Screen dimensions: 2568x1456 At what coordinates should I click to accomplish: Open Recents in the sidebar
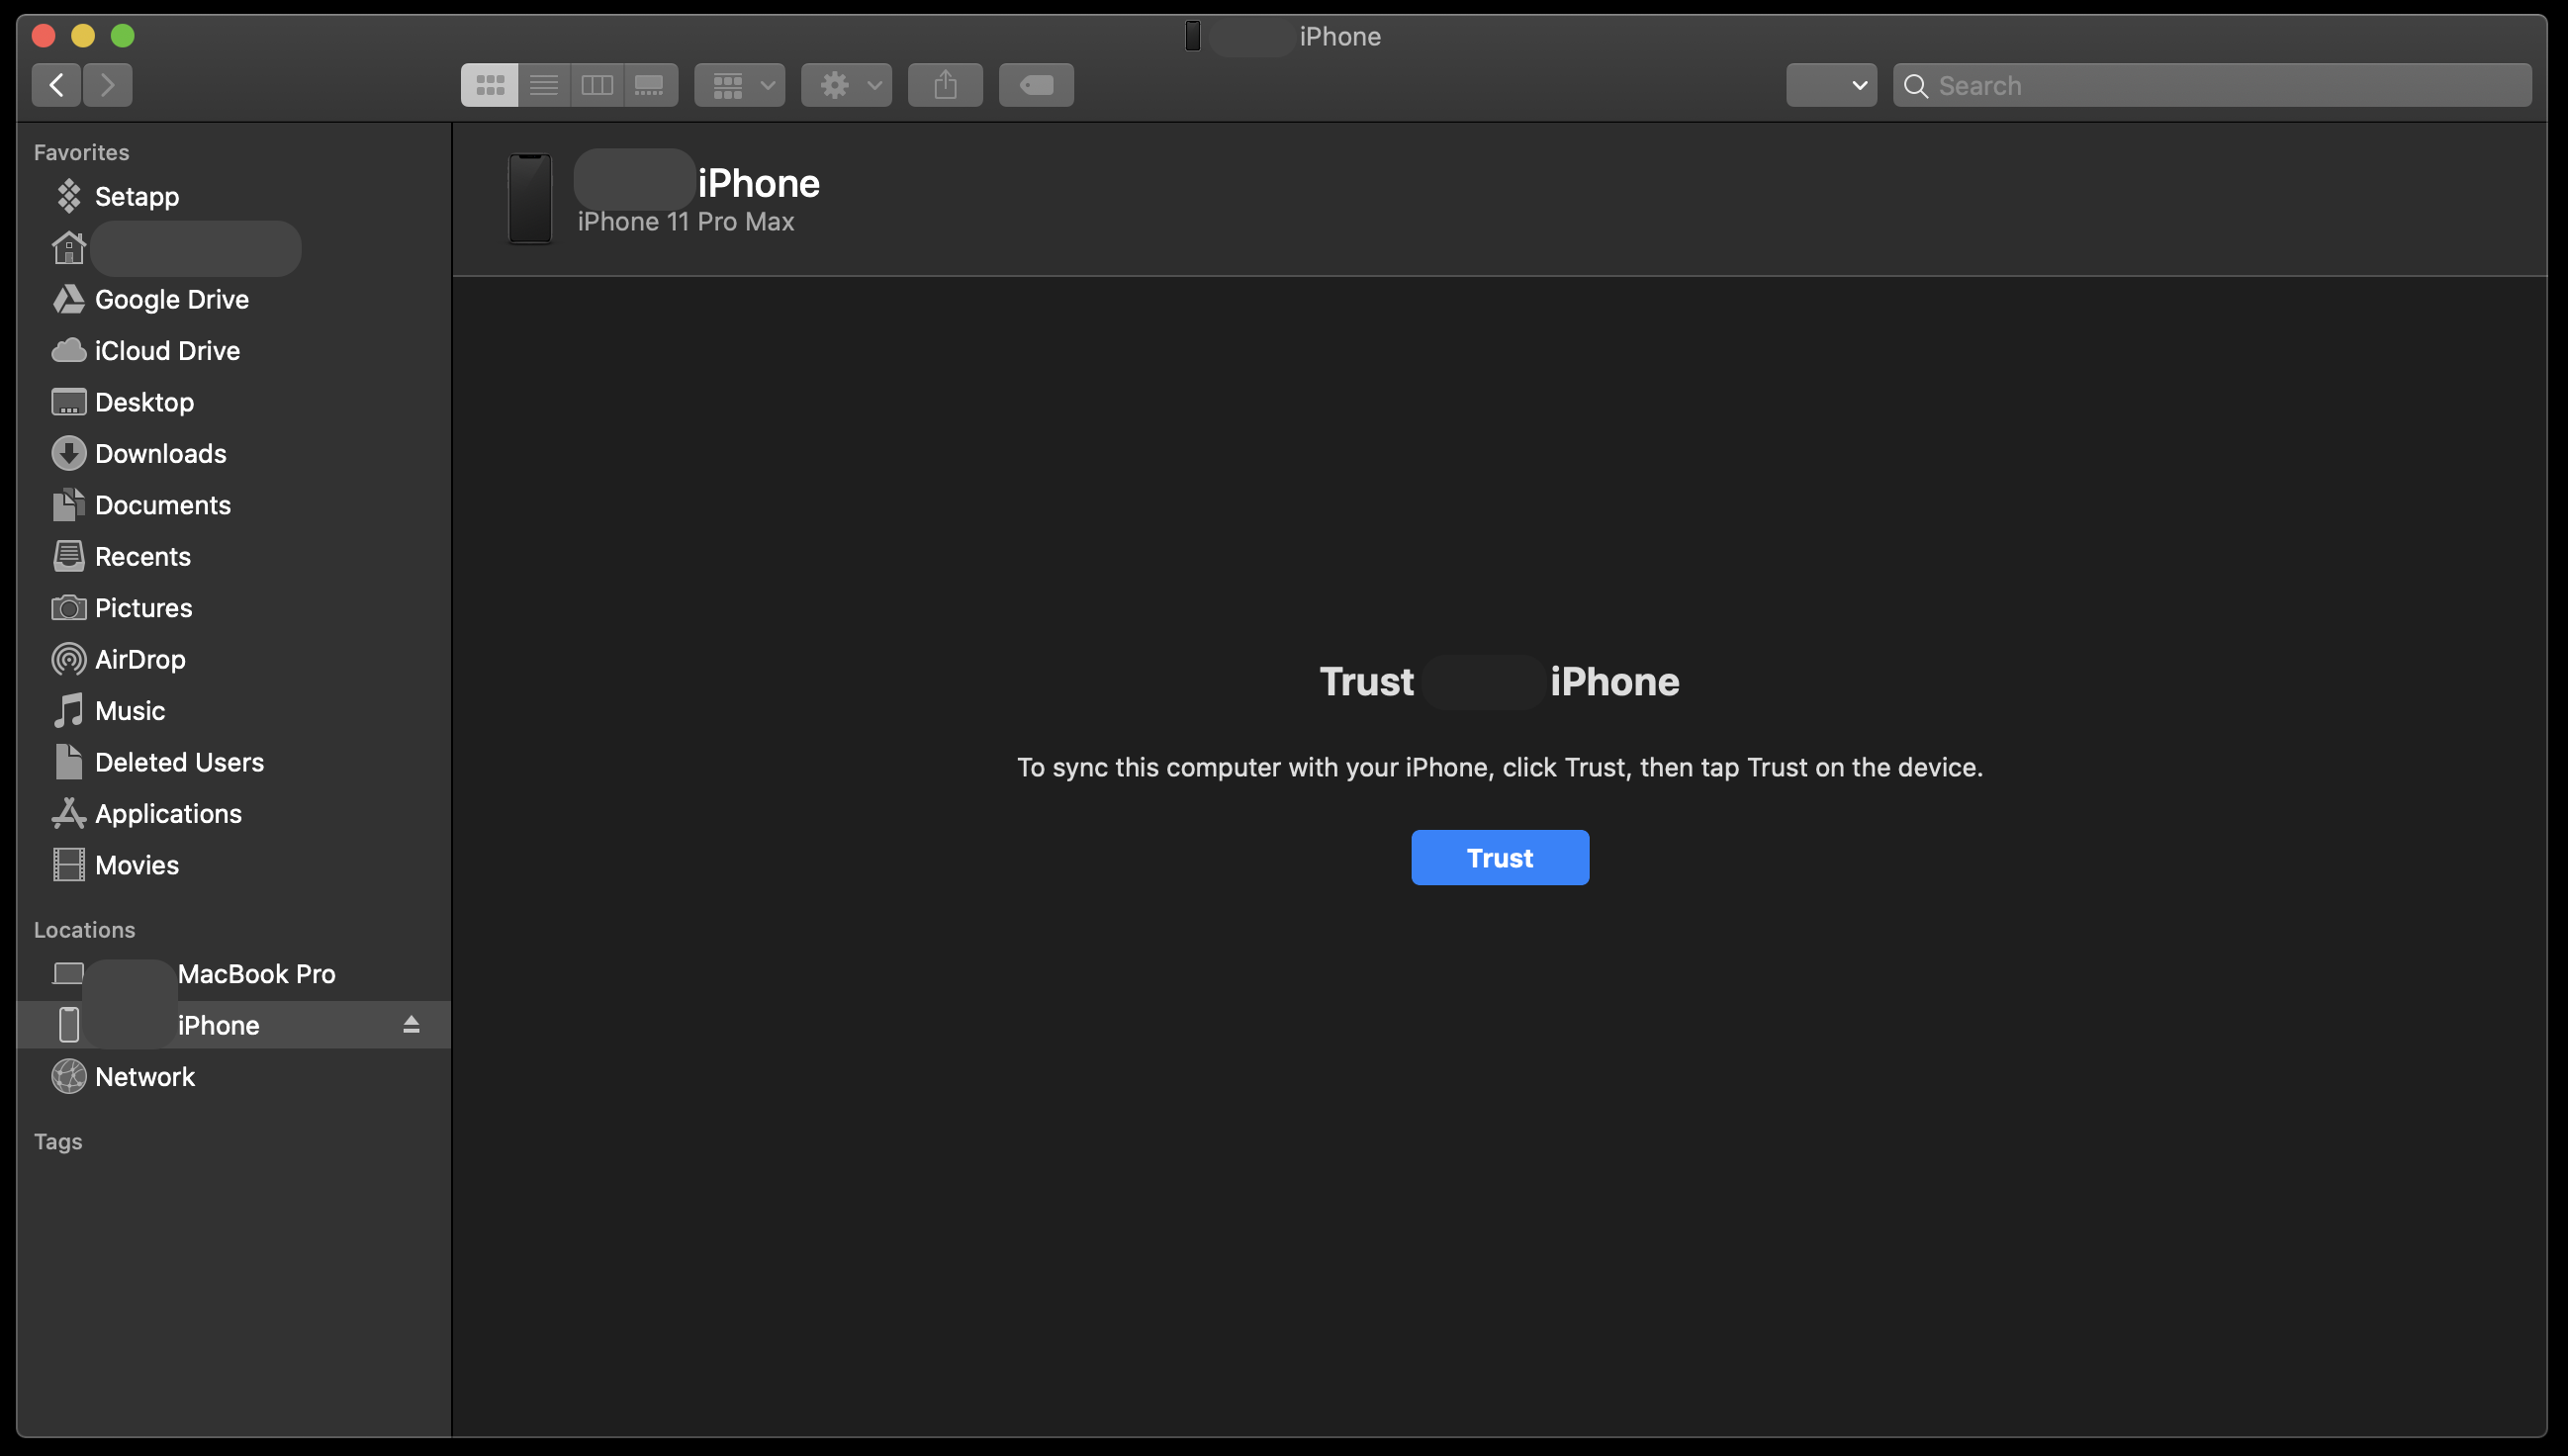point(233,556)
